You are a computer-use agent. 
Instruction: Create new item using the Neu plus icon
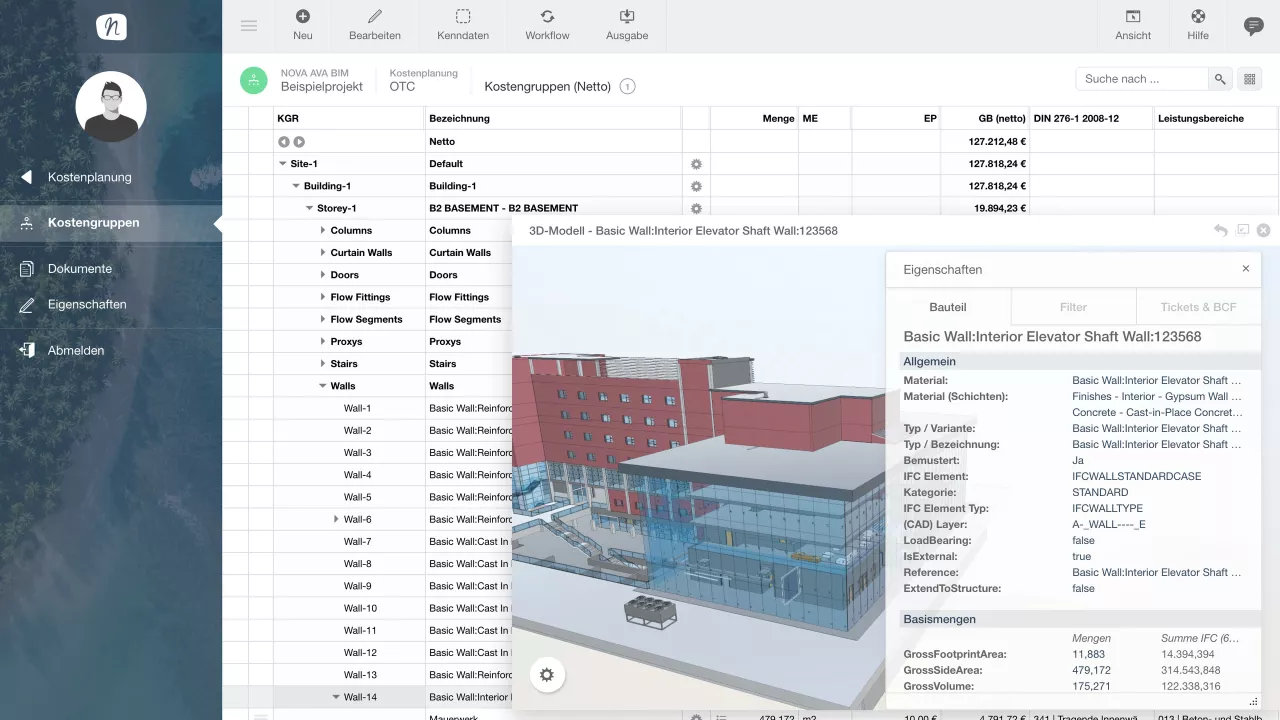pyautogui.click(x=302, y=15)
